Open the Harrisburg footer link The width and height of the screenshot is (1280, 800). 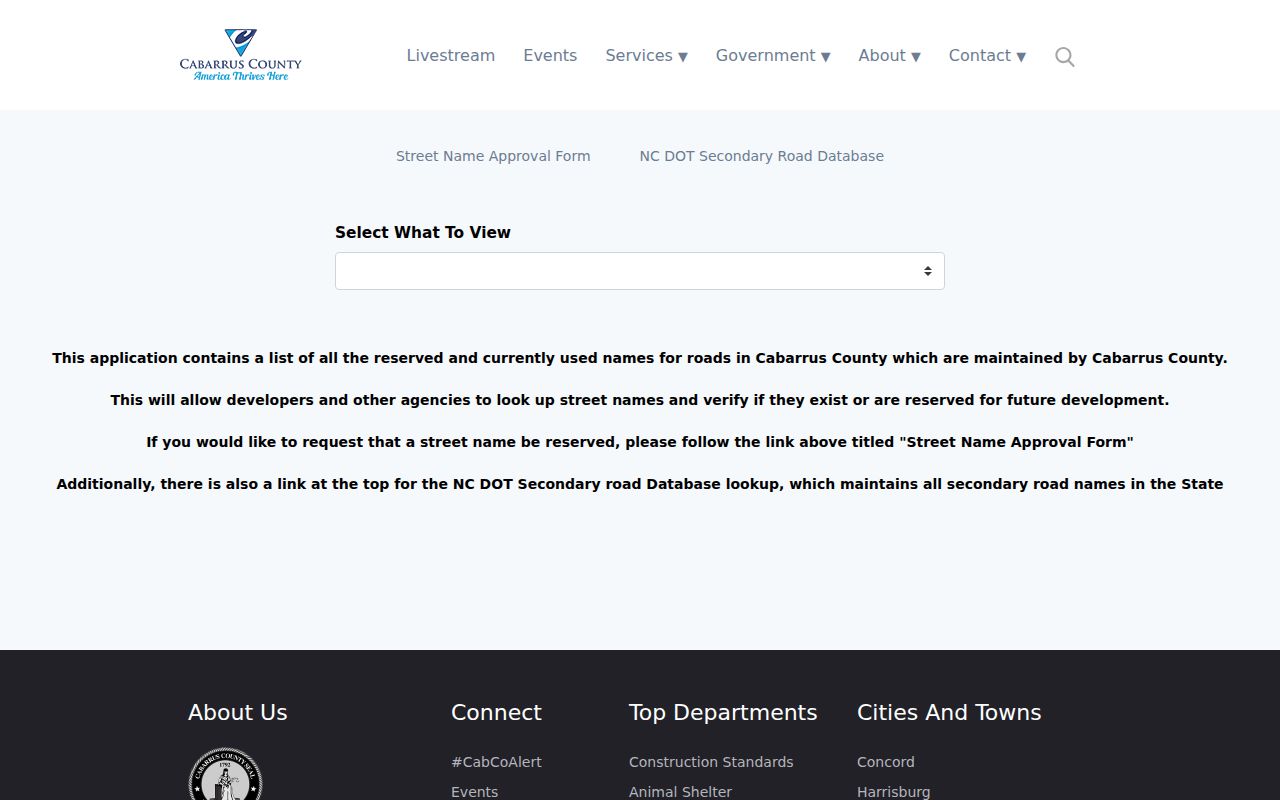tap(894, 791)
